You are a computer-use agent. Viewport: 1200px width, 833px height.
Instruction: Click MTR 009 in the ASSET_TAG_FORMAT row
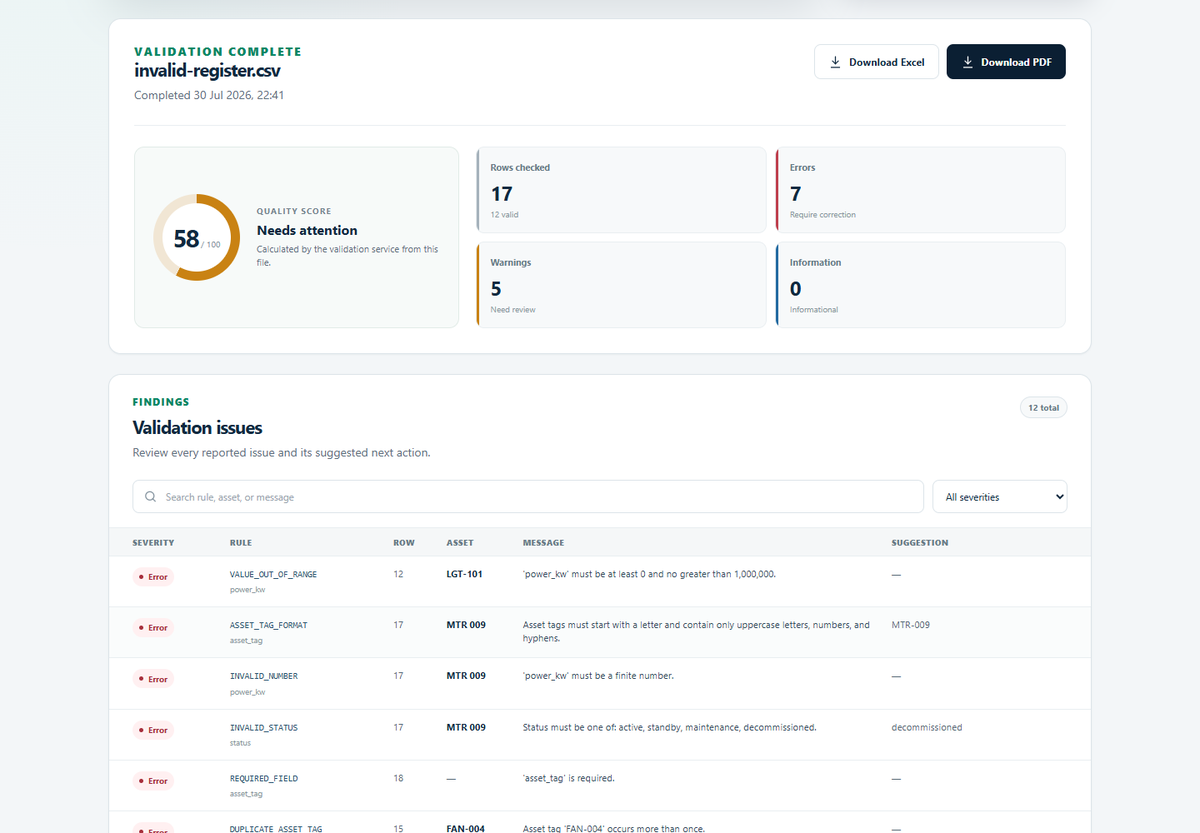point(466,625)
